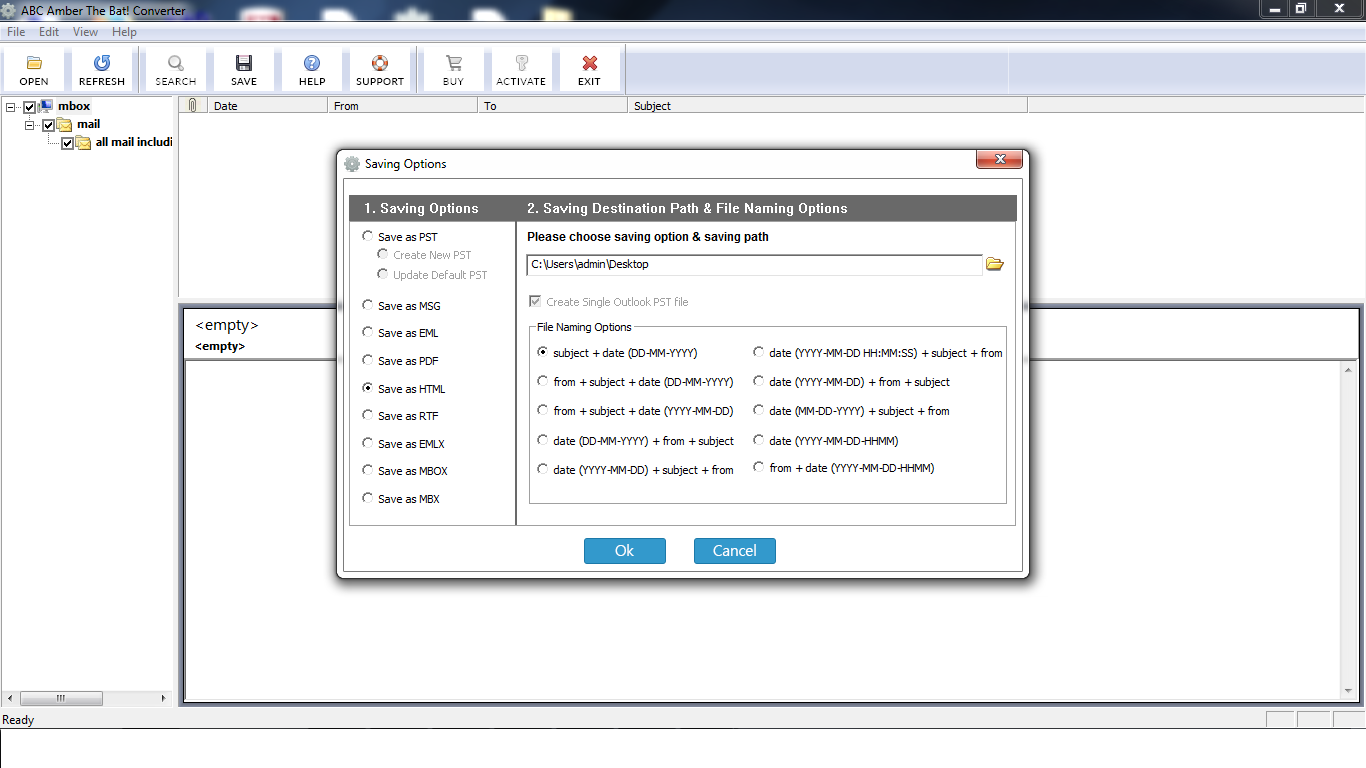Sort by the From column header
The height and width of the screenshot is (768, 1366).
403,105
